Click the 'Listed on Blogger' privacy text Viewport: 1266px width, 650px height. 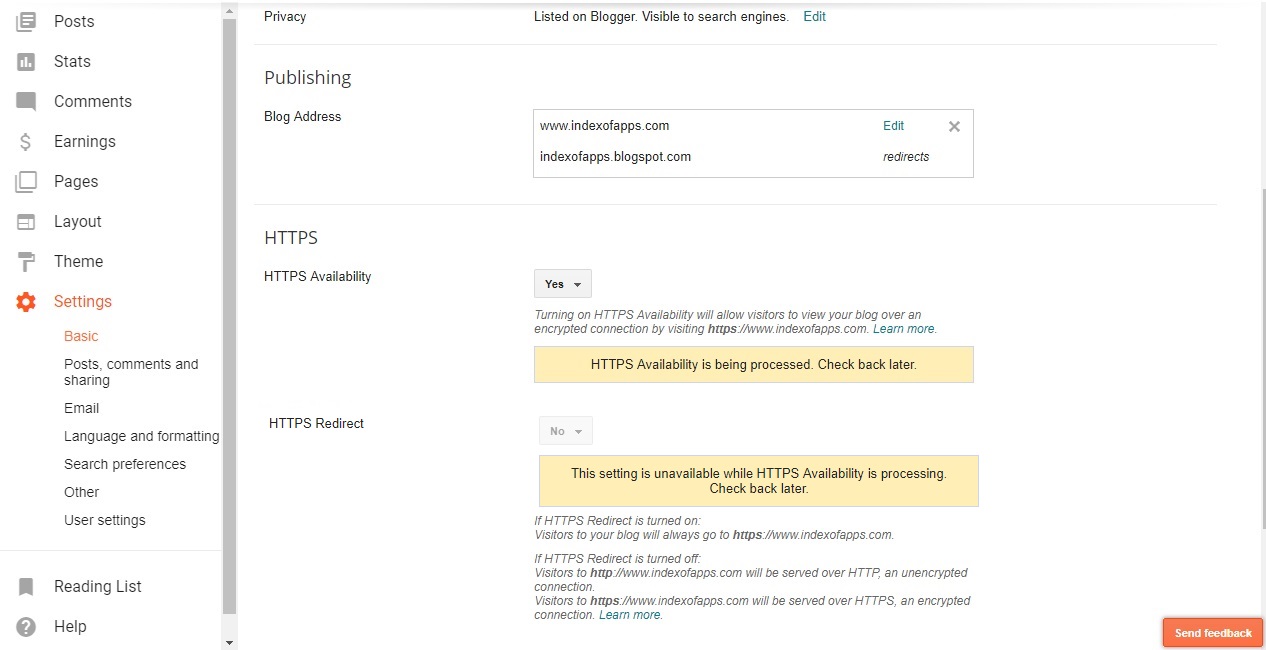pyautogui.click(x=661, y=17)
